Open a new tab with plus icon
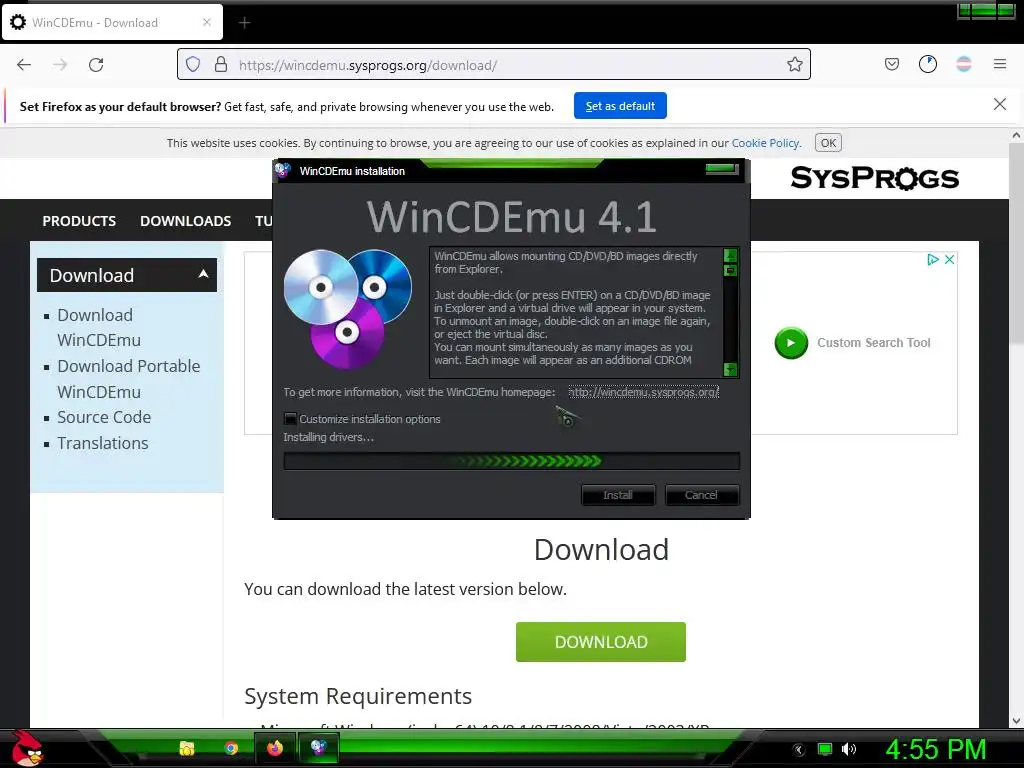The height and width of the screenshot is (768, 1024). click(x=244, y=23)
